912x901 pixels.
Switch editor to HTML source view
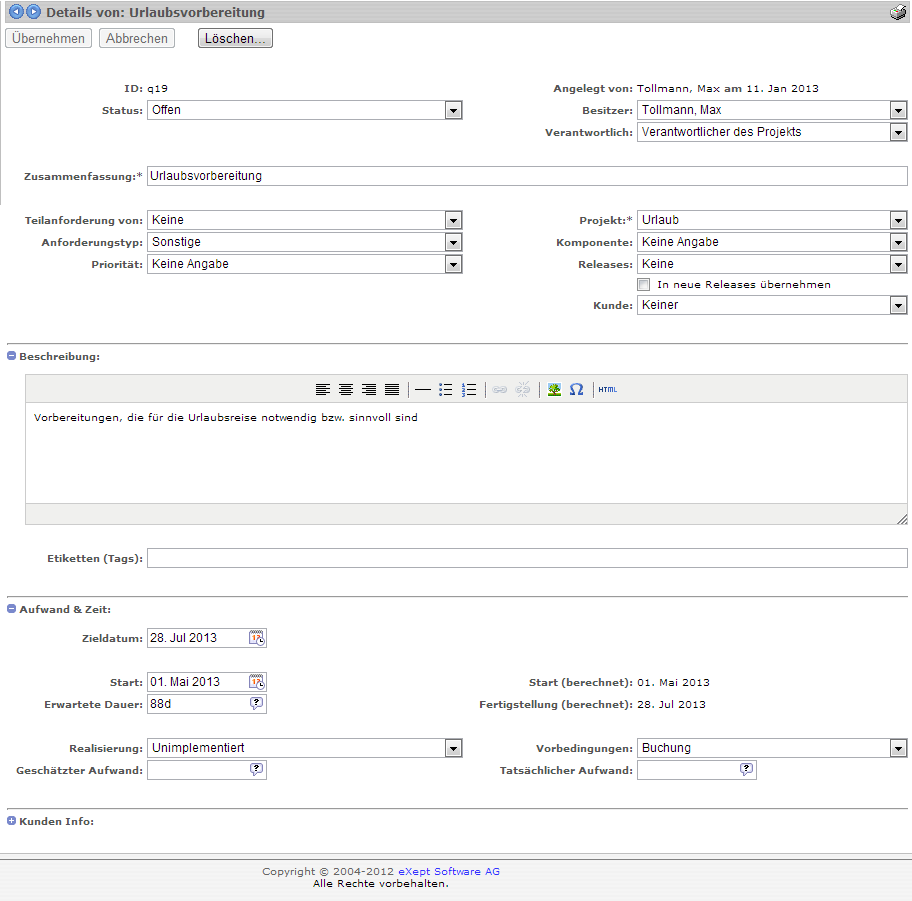point(607,390)
